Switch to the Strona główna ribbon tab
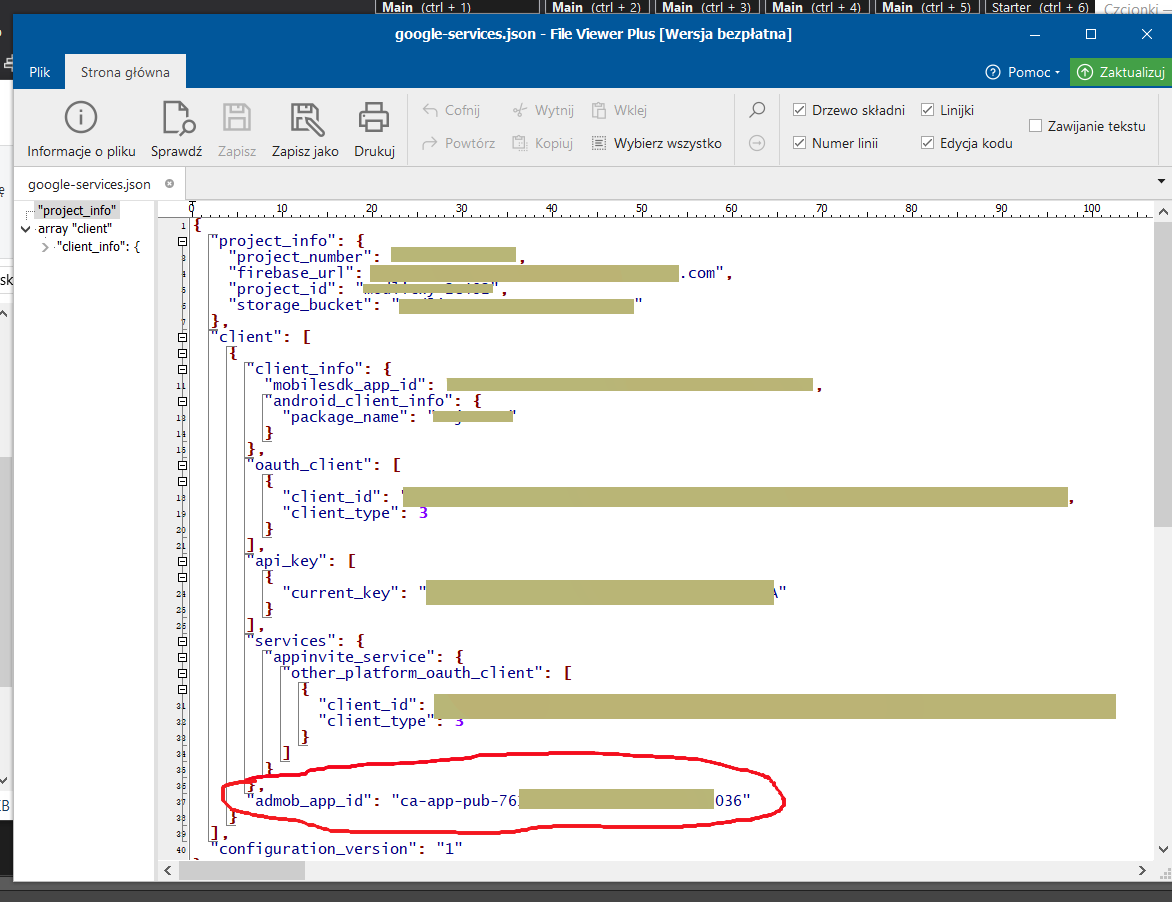 click(x=125, y=72)
